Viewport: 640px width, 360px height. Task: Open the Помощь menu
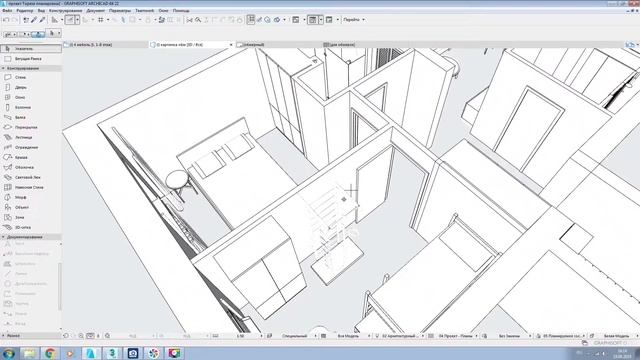[x=181, y=11]
